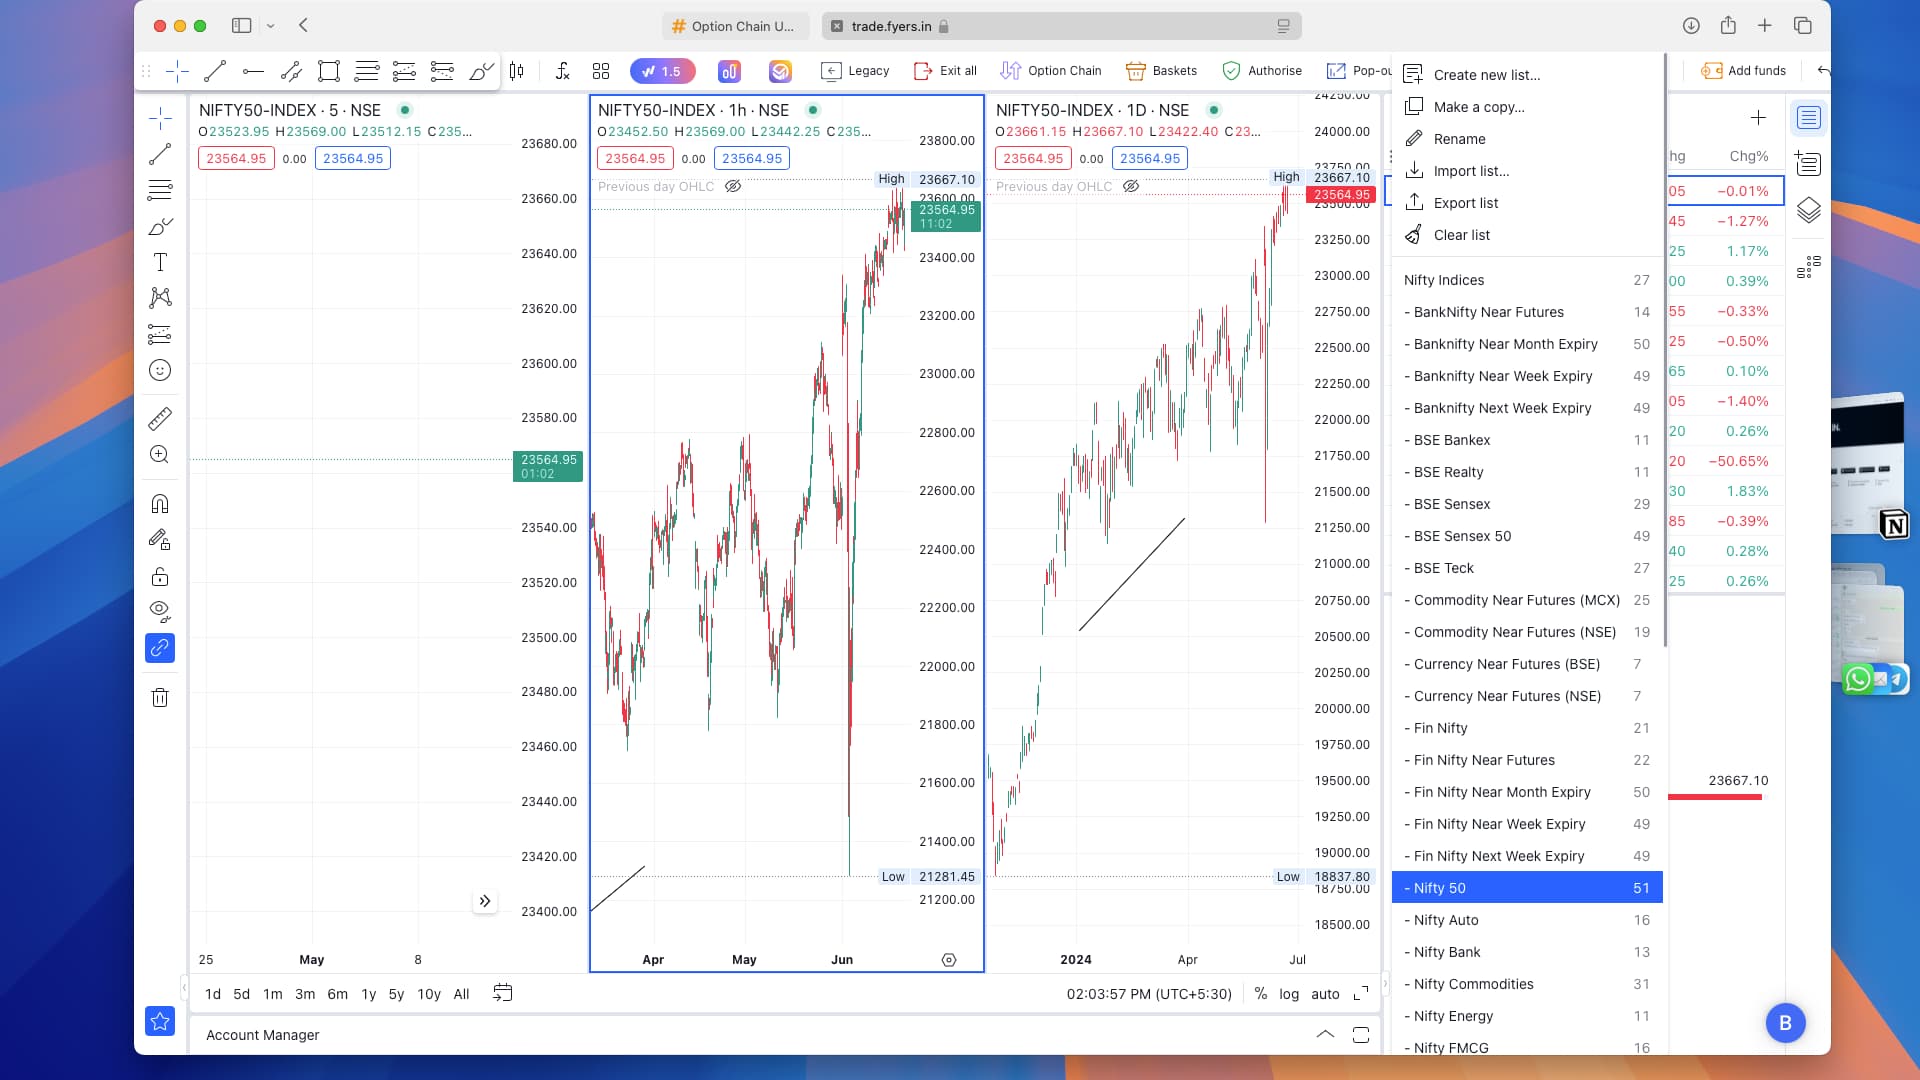This screenshot has width=1920, height=1080.
Task: Click the trash remove objects icon
Action: coord(160,697)
